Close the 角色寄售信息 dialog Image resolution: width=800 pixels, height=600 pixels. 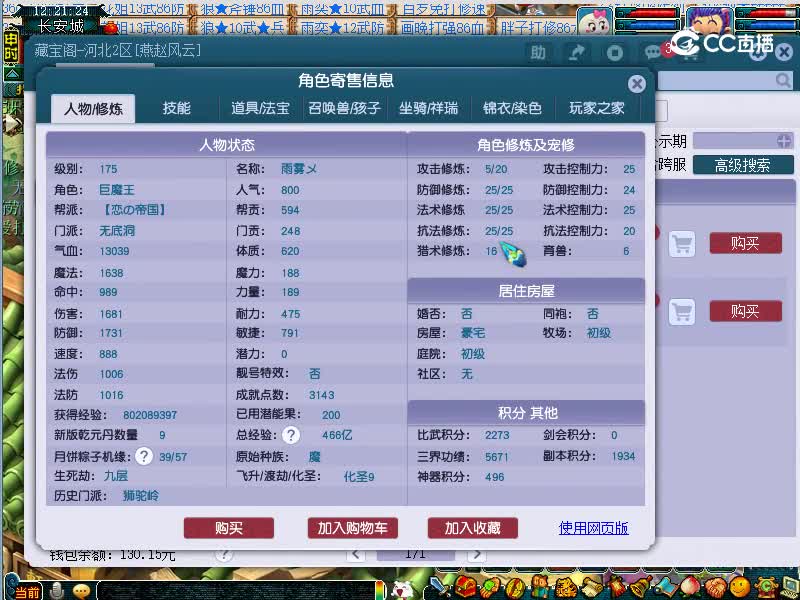tap(637, 84)
